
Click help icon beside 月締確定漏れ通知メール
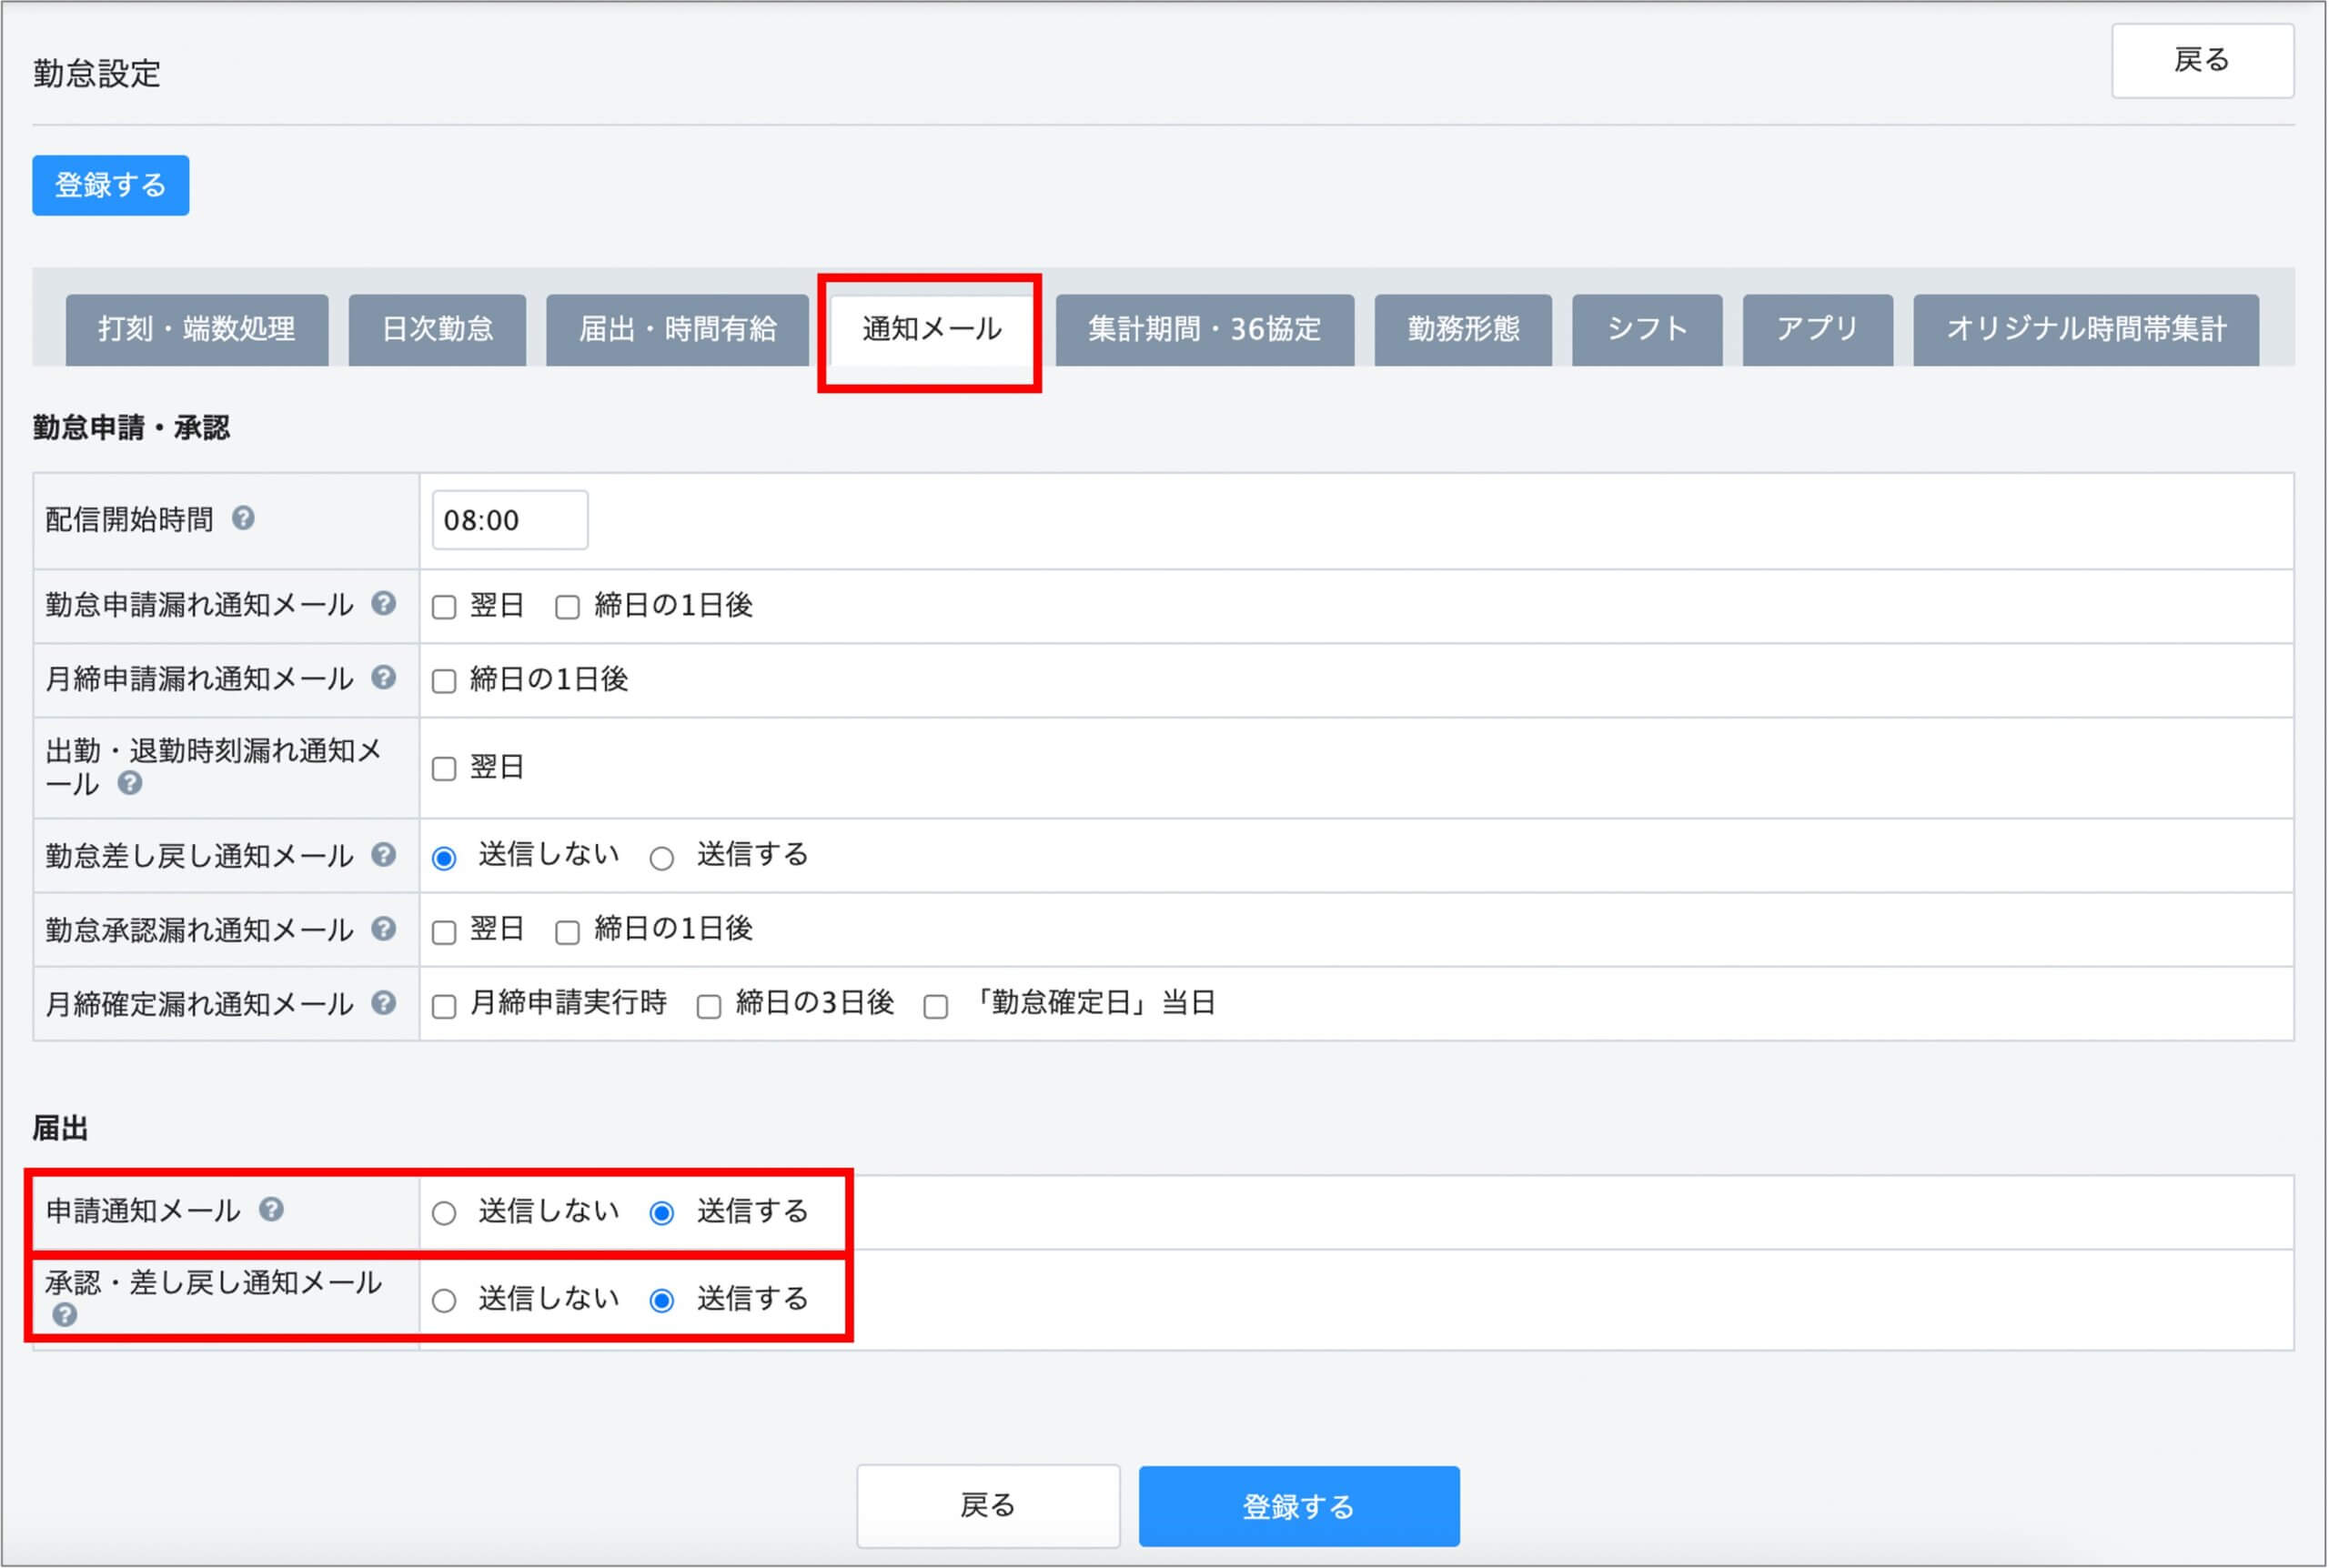383,1002
